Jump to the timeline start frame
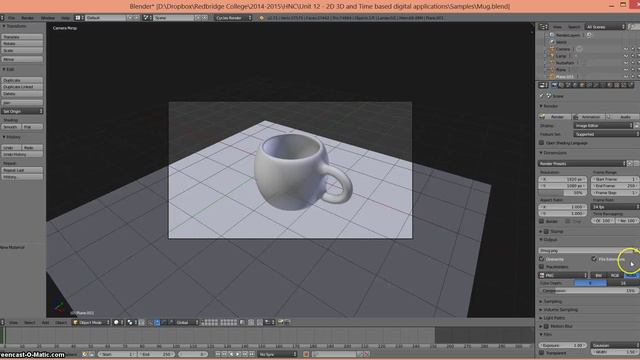The height and width of the screenshot is (360, 640). (218, 354)
